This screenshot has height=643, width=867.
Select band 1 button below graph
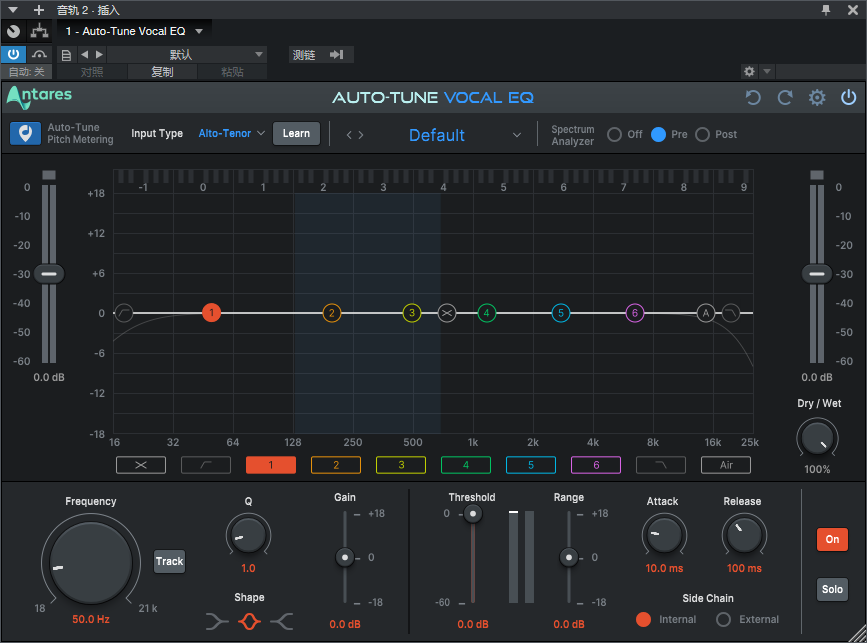[271, 465]
